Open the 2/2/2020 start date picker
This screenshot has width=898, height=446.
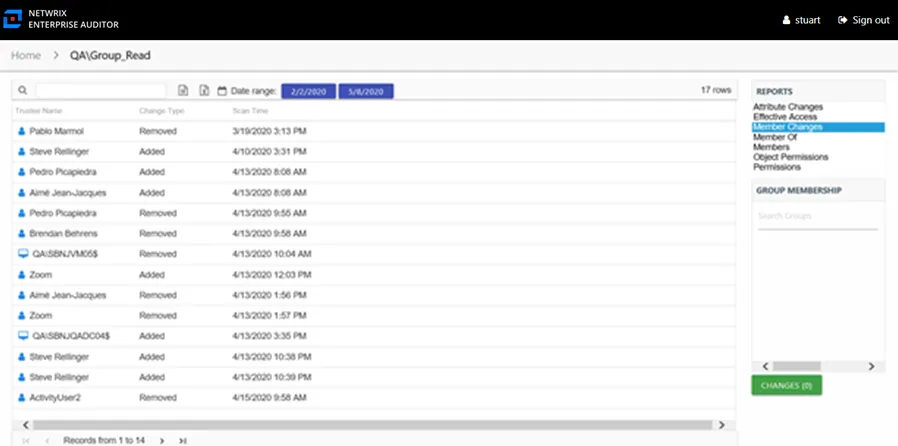[308, 91]
